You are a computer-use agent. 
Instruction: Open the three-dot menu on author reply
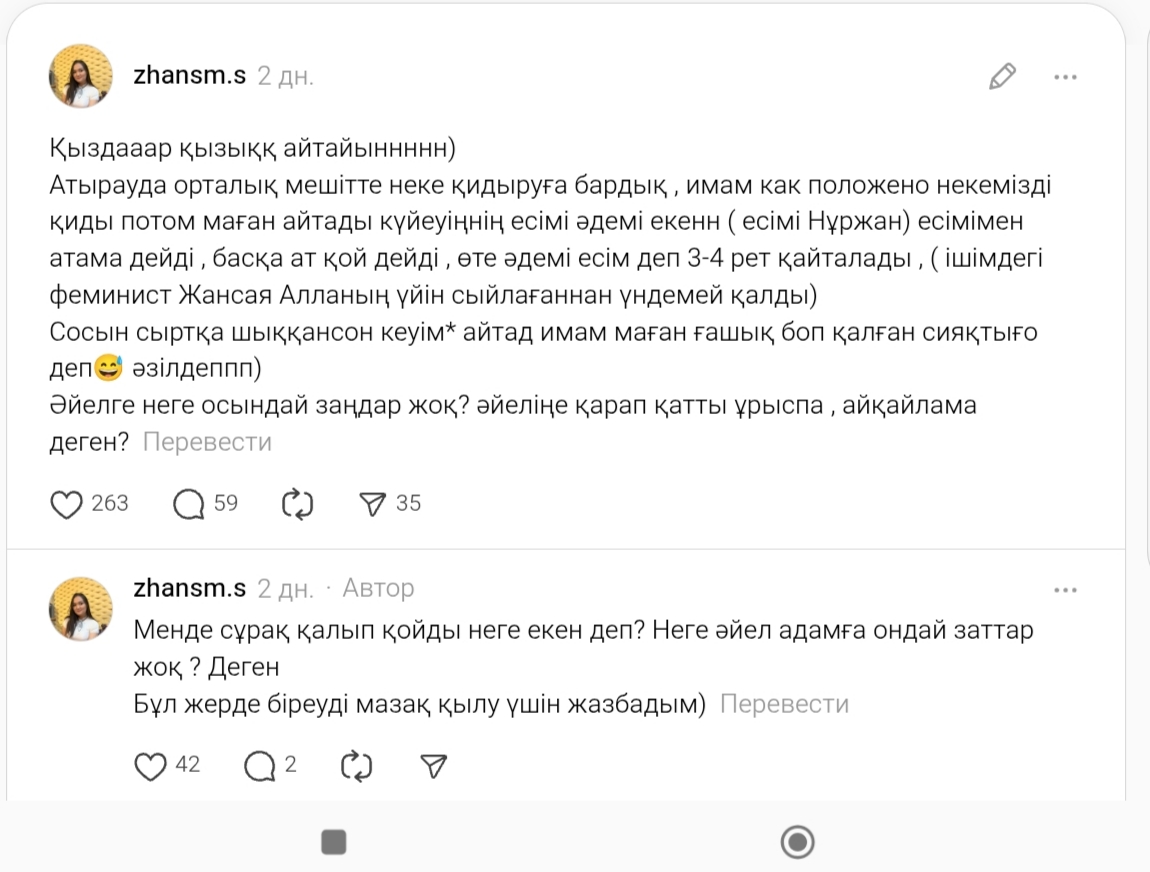coord(1065,591)
